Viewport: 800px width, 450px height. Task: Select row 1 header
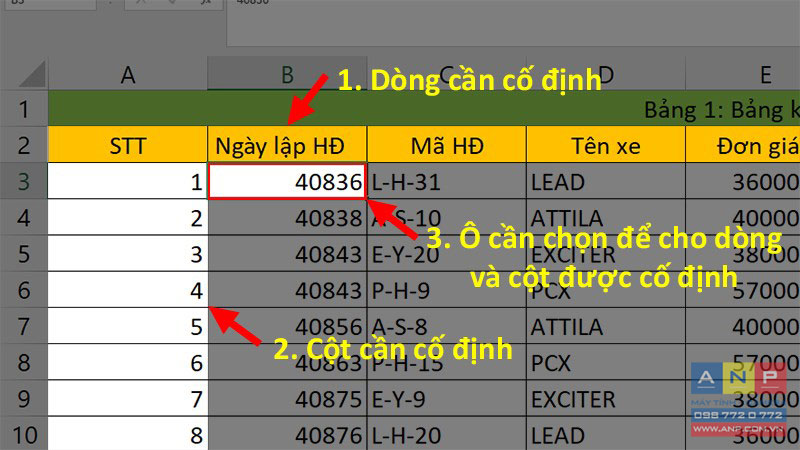click(24, 109)
